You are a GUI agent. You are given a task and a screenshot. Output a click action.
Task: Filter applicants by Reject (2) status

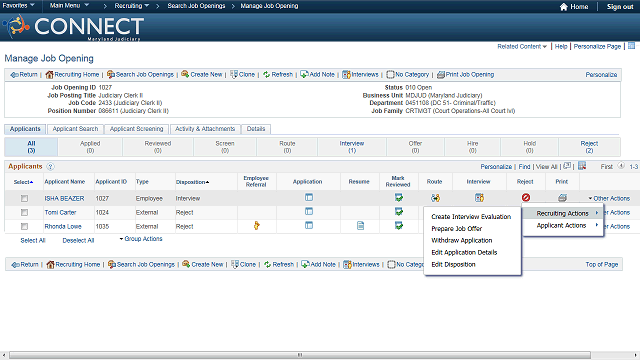coord(589,147)
